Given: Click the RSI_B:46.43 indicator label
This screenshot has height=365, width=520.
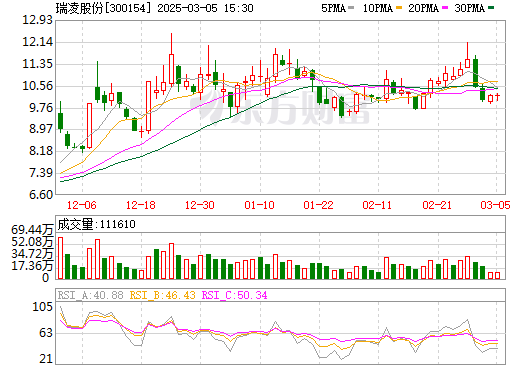Looking at the screenshot, I should click(162, 295).
